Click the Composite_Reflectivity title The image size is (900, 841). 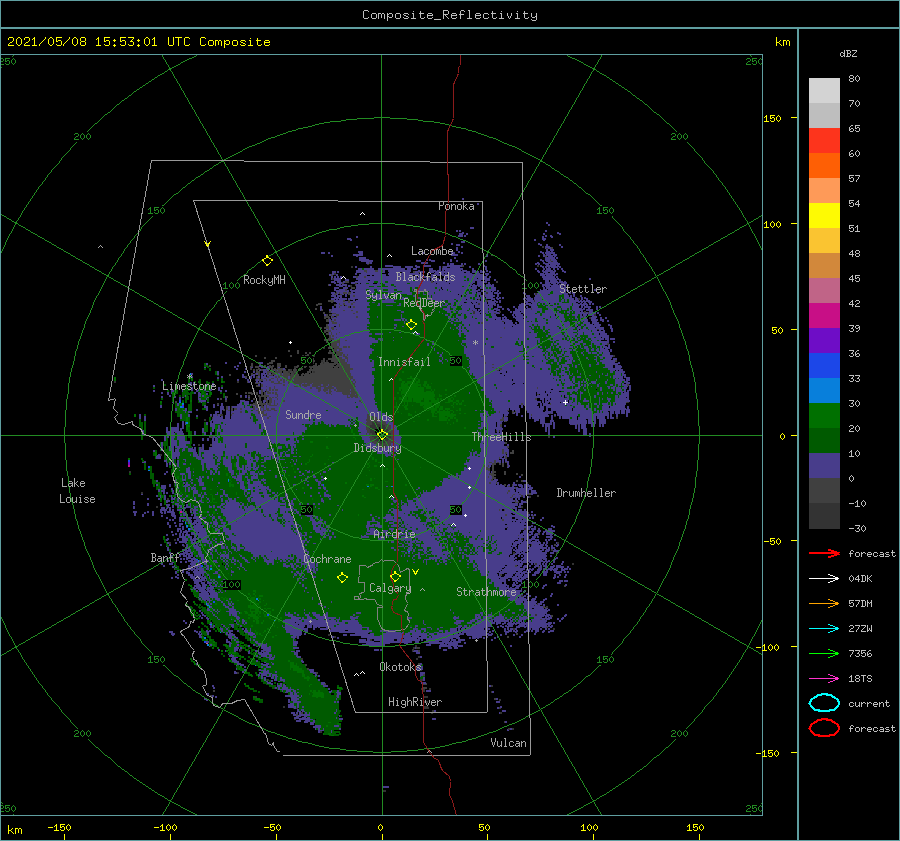449,15
